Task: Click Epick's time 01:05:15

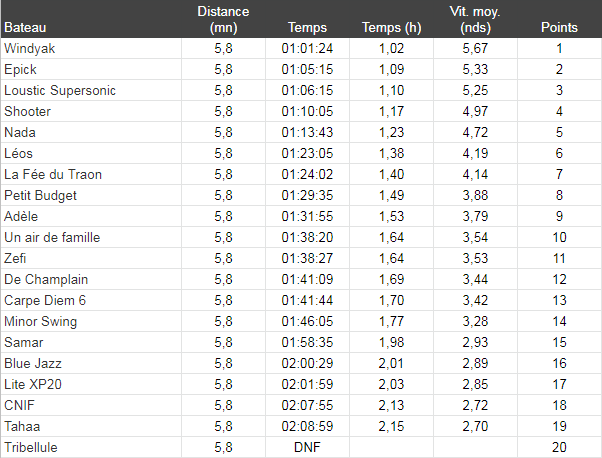Action: [x=308, y=69]
